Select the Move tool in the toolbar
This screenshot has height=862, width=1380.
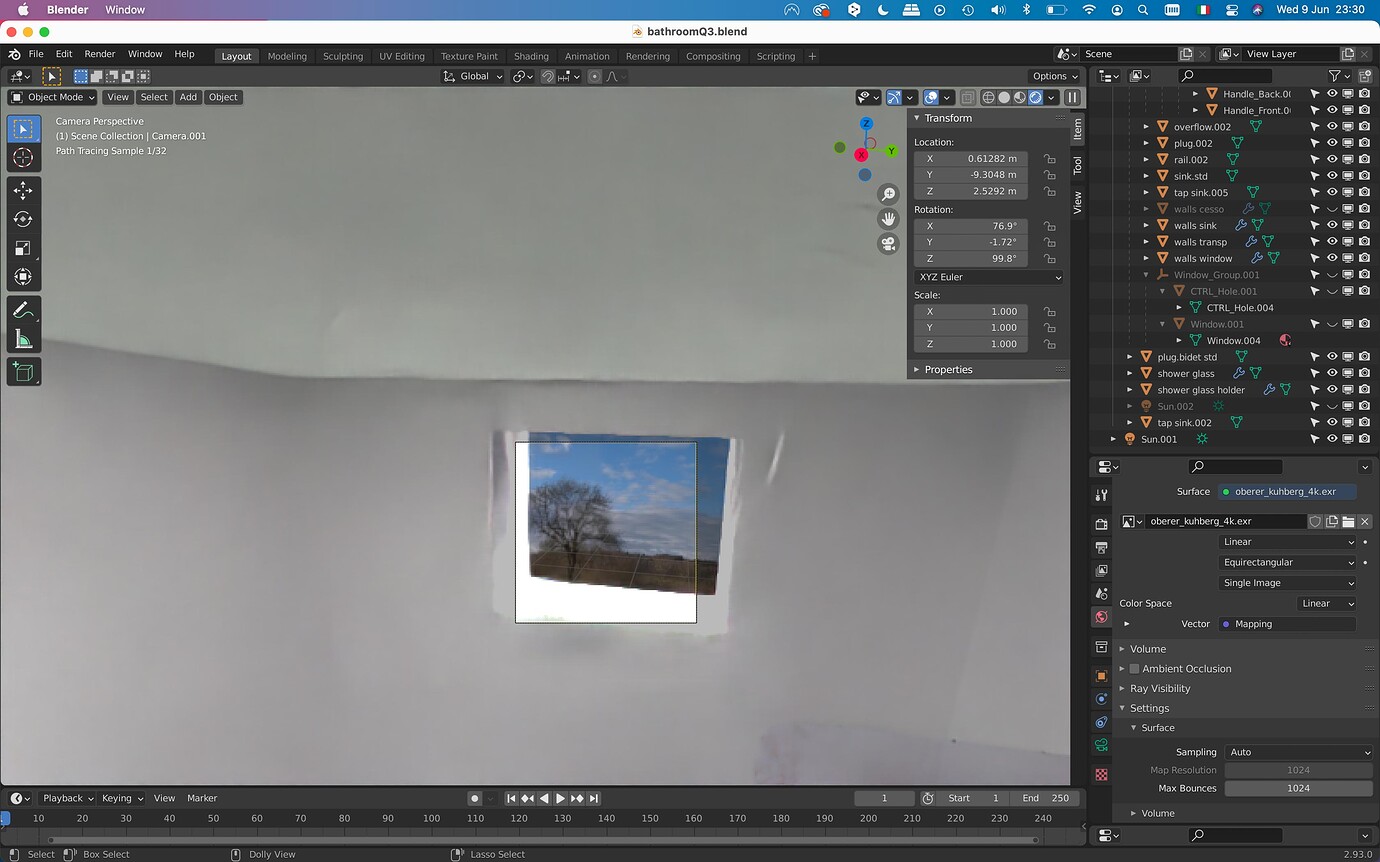click(x=23, y=190)
